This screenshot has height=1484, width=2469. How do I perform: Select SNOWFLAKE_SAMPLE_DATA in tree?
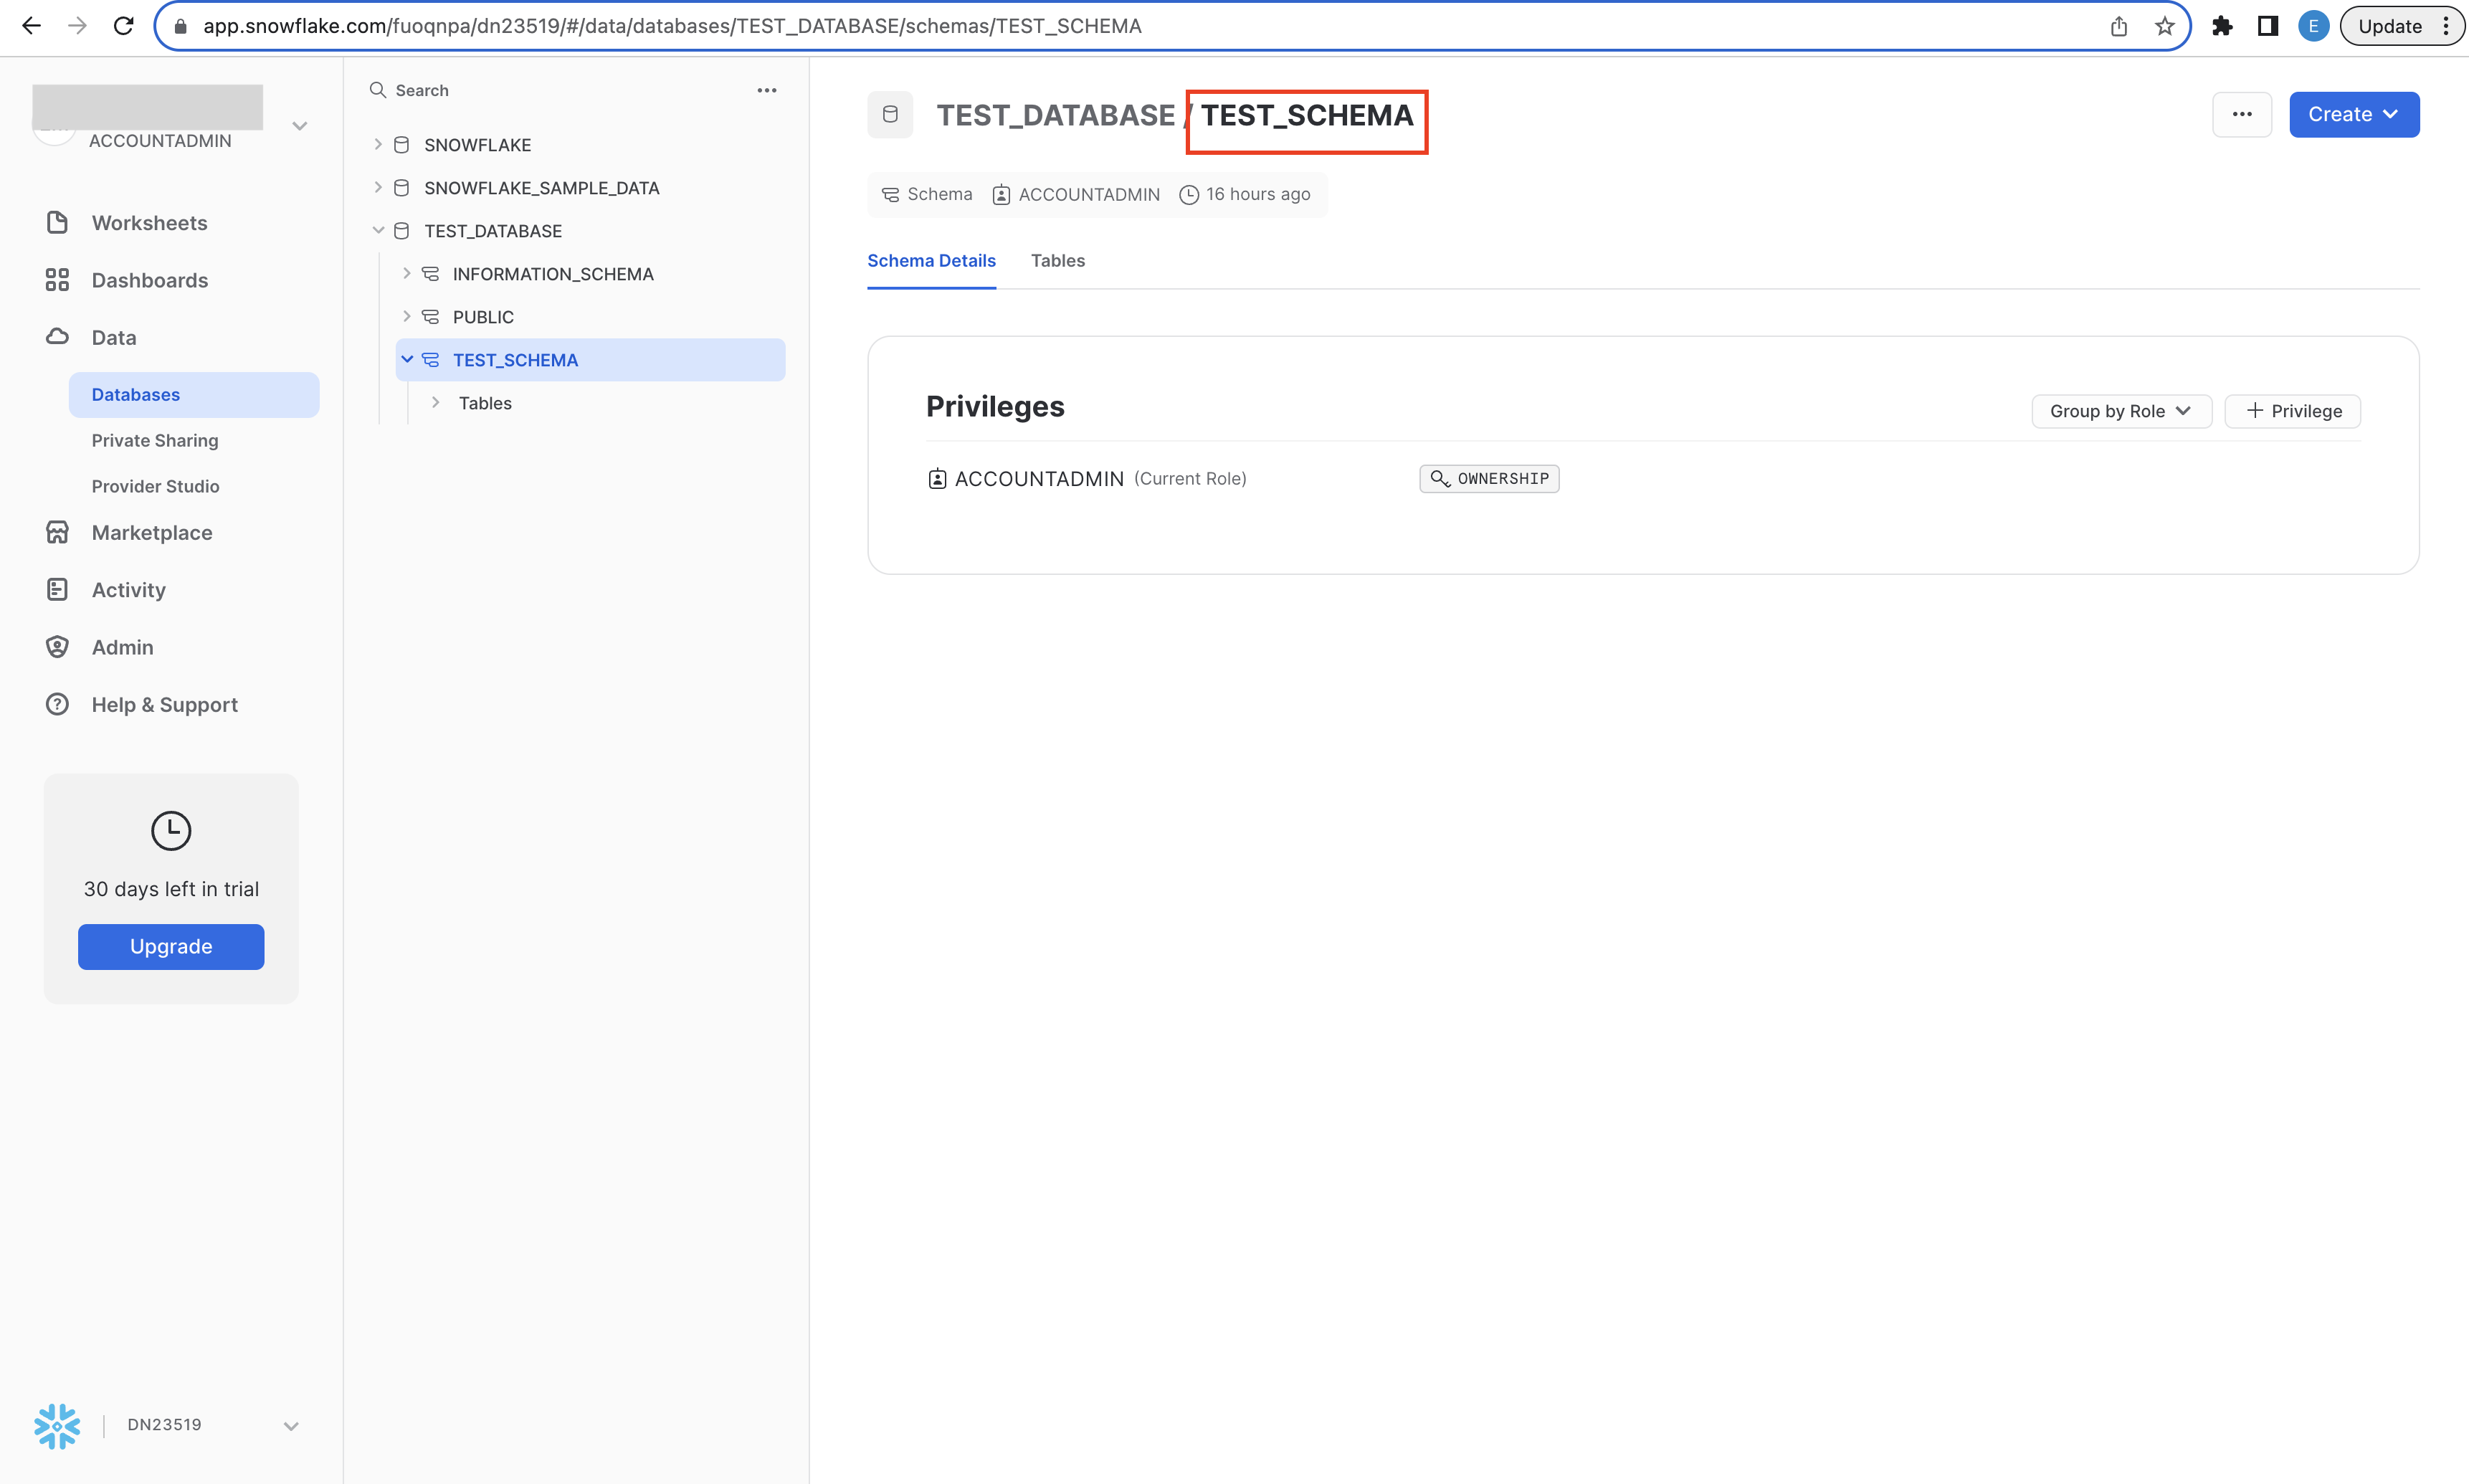point(541,188)
